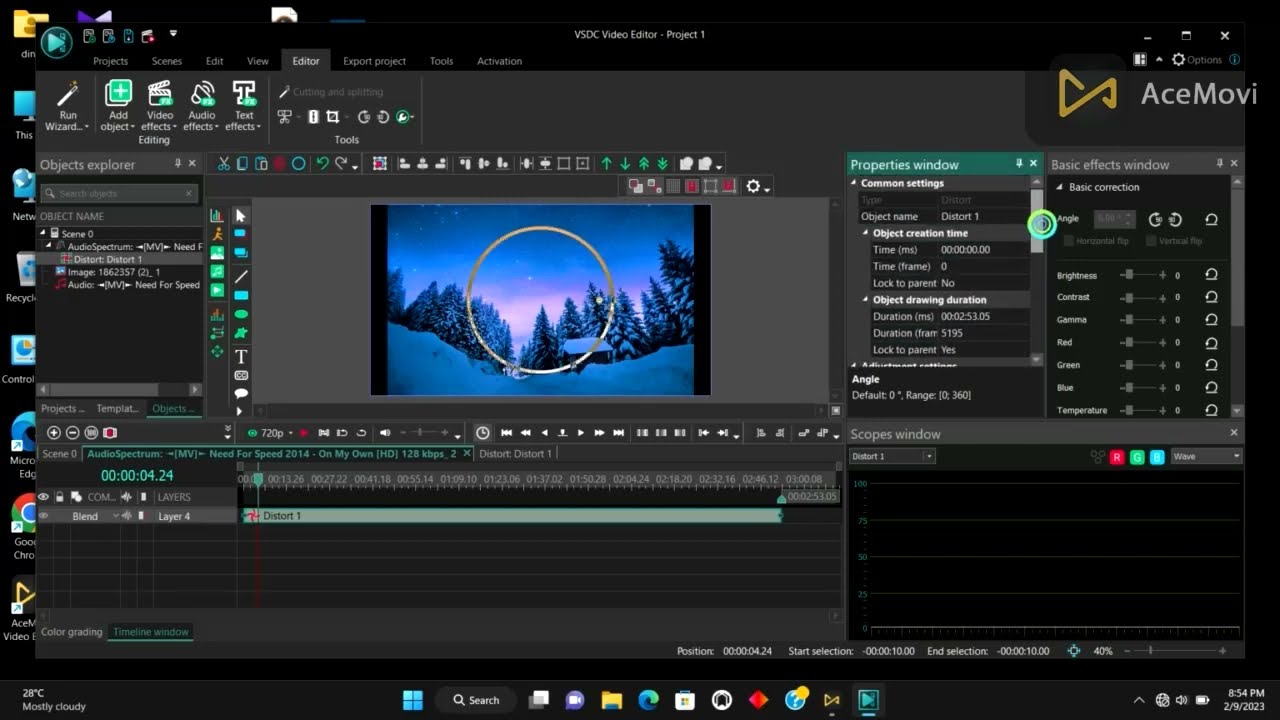The height and width of the screenshot is (720, 1280).
Task: Click the green move-down-one-layer arrow
Action: pyautogui.click(x=625, y=164)
